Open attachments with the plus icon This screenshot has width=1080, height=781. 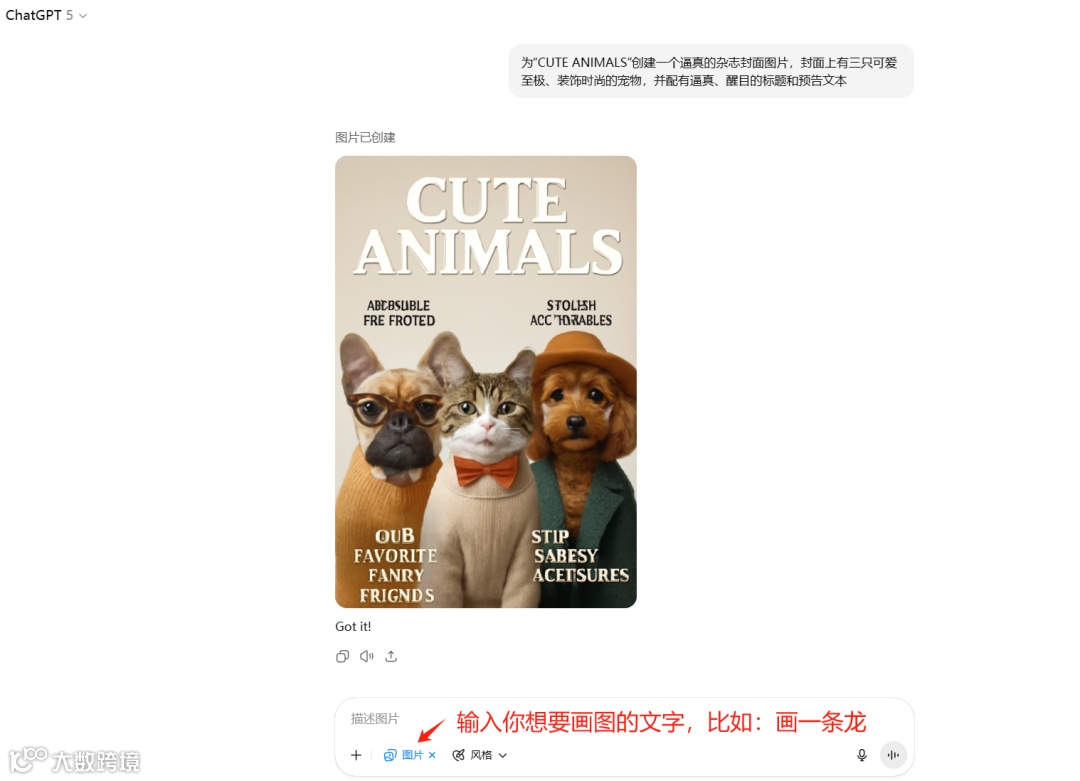click(x=356, y=755)
